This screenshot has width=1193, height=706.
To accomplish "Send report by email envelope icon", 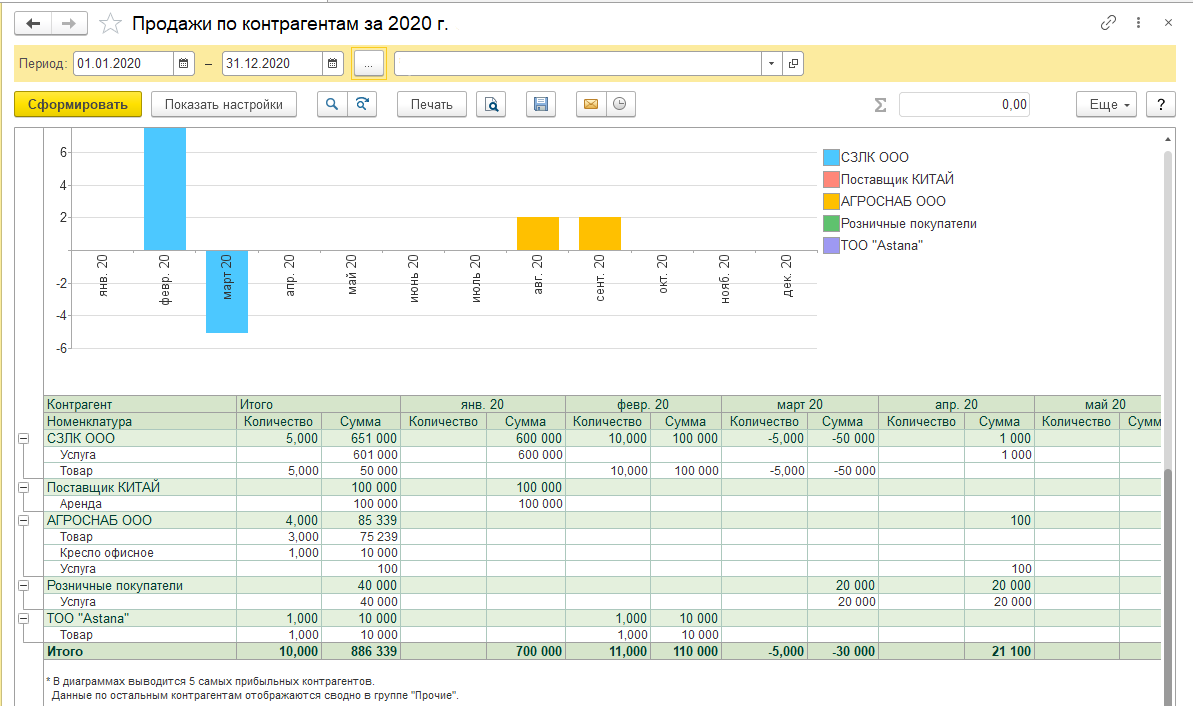I will pos(591,104).
